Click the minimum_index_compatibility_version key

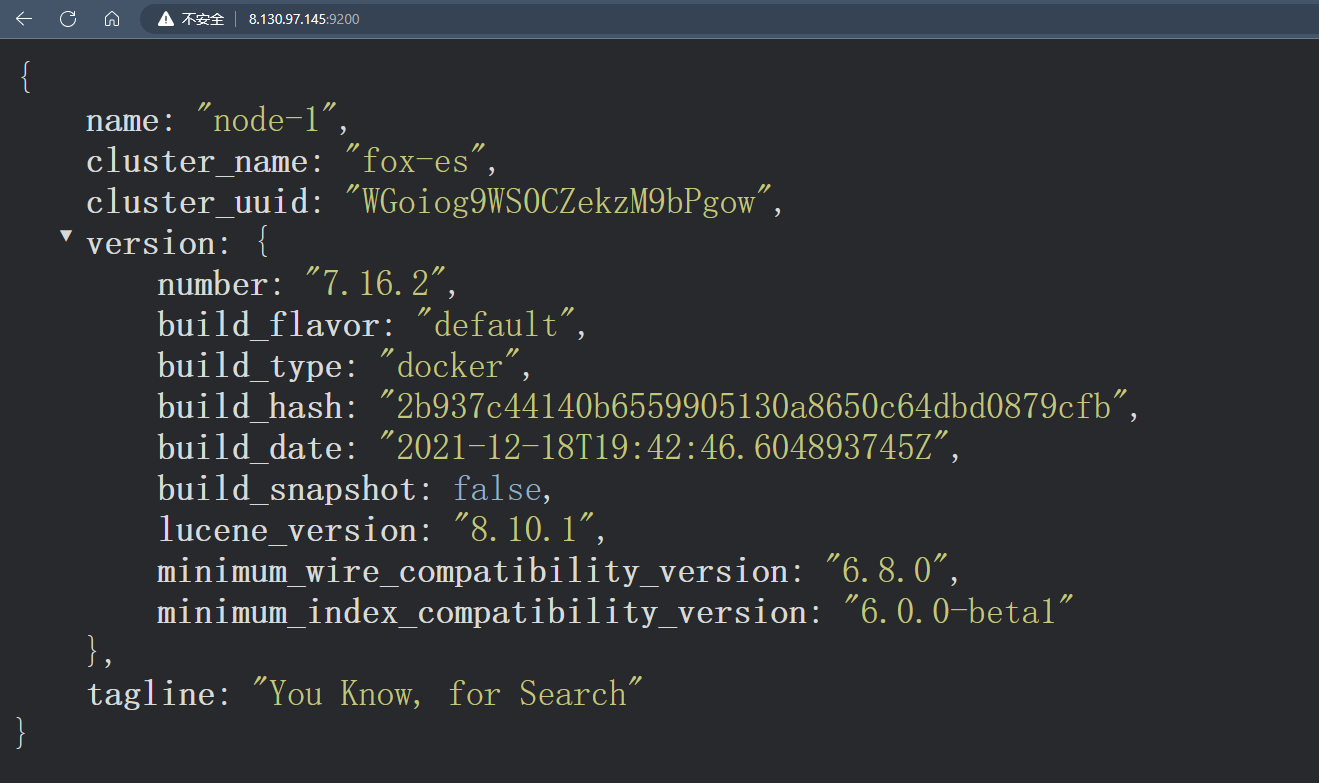point(481,613)
